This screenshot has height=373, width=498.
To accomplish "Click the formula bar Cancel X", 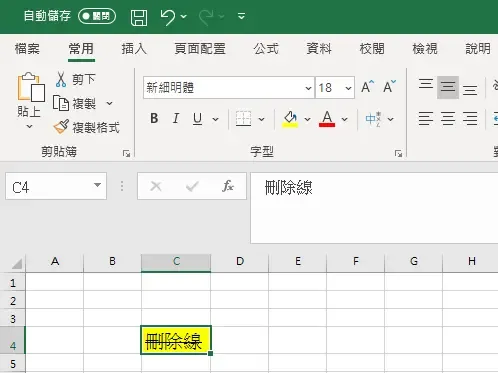I will click(156, 186).
